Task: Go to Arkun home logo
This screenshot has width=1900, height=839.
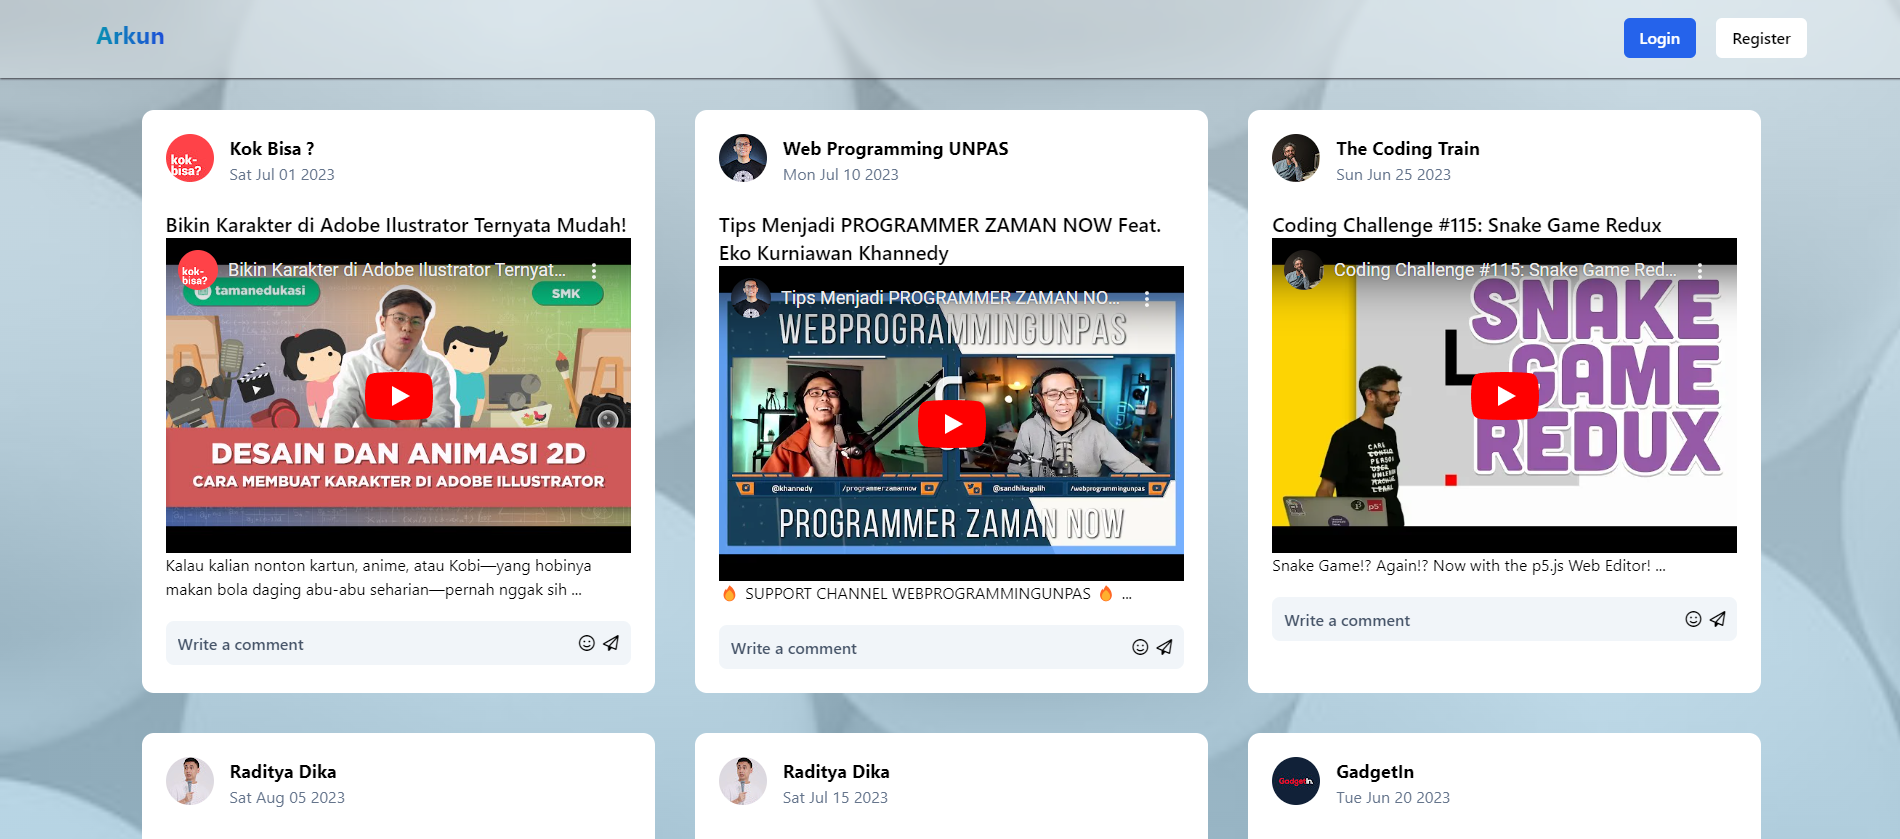Action: [x=130, y=36]
